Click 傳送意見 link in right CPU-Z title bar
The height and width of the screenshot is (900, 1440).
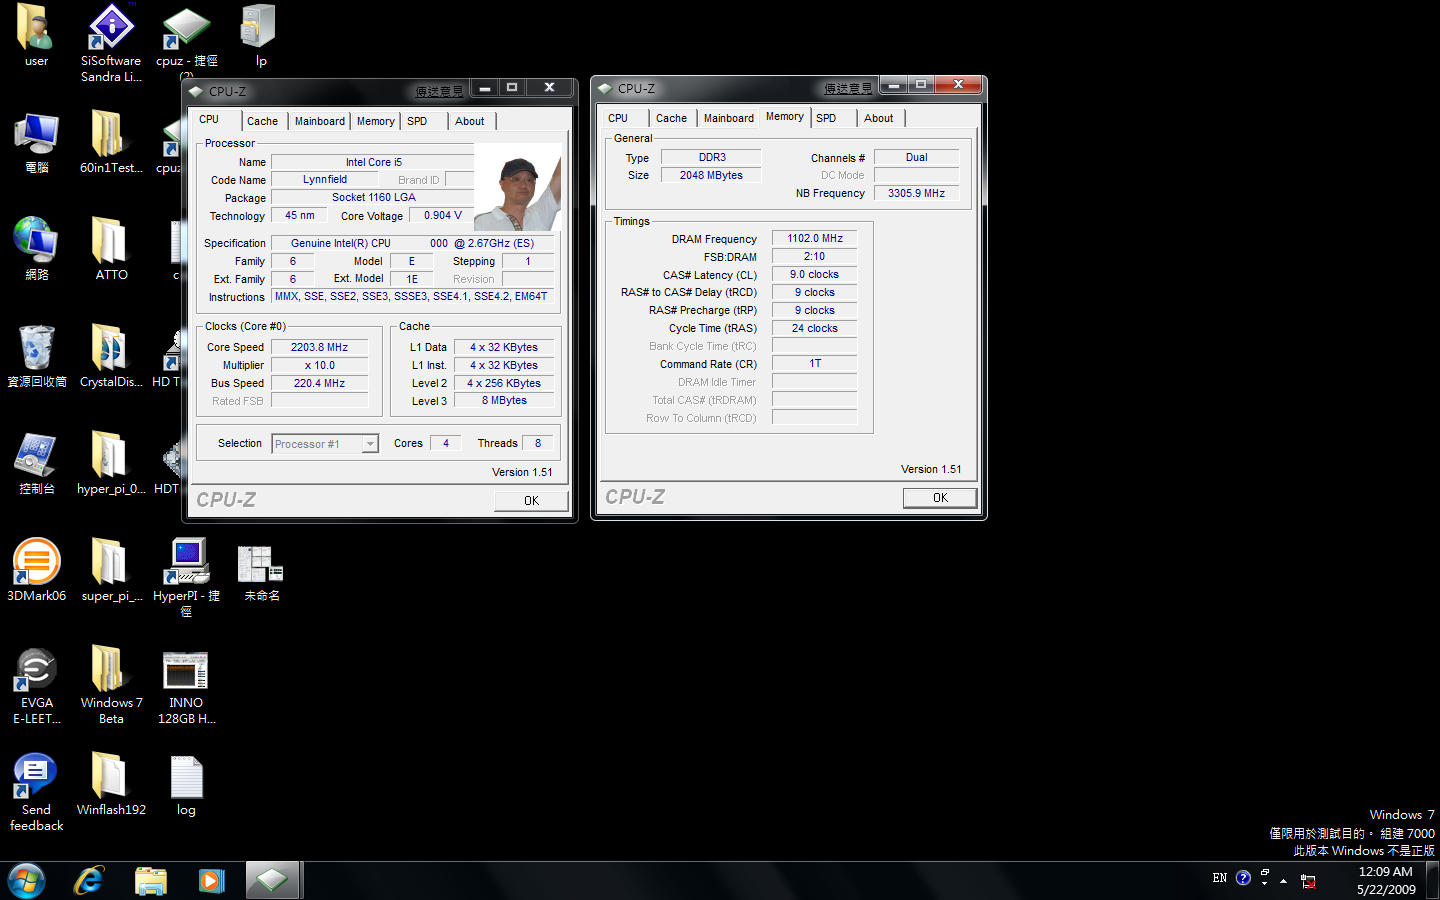pos(848,89)
